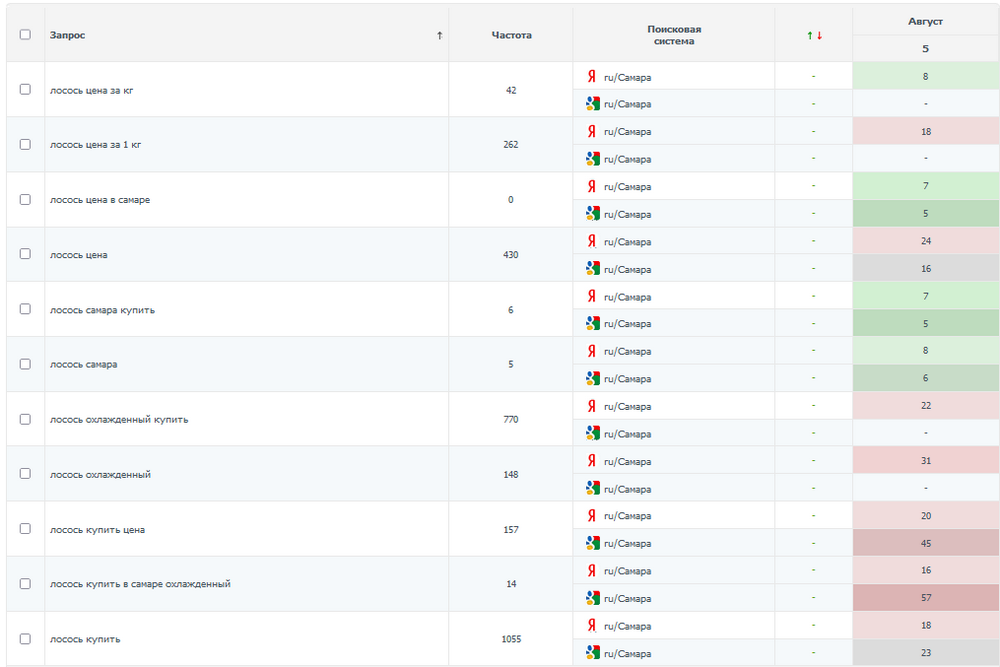The image size is (1000, 667).
Task: Click the Поисковая система column header
Action: tap(673, 35)
